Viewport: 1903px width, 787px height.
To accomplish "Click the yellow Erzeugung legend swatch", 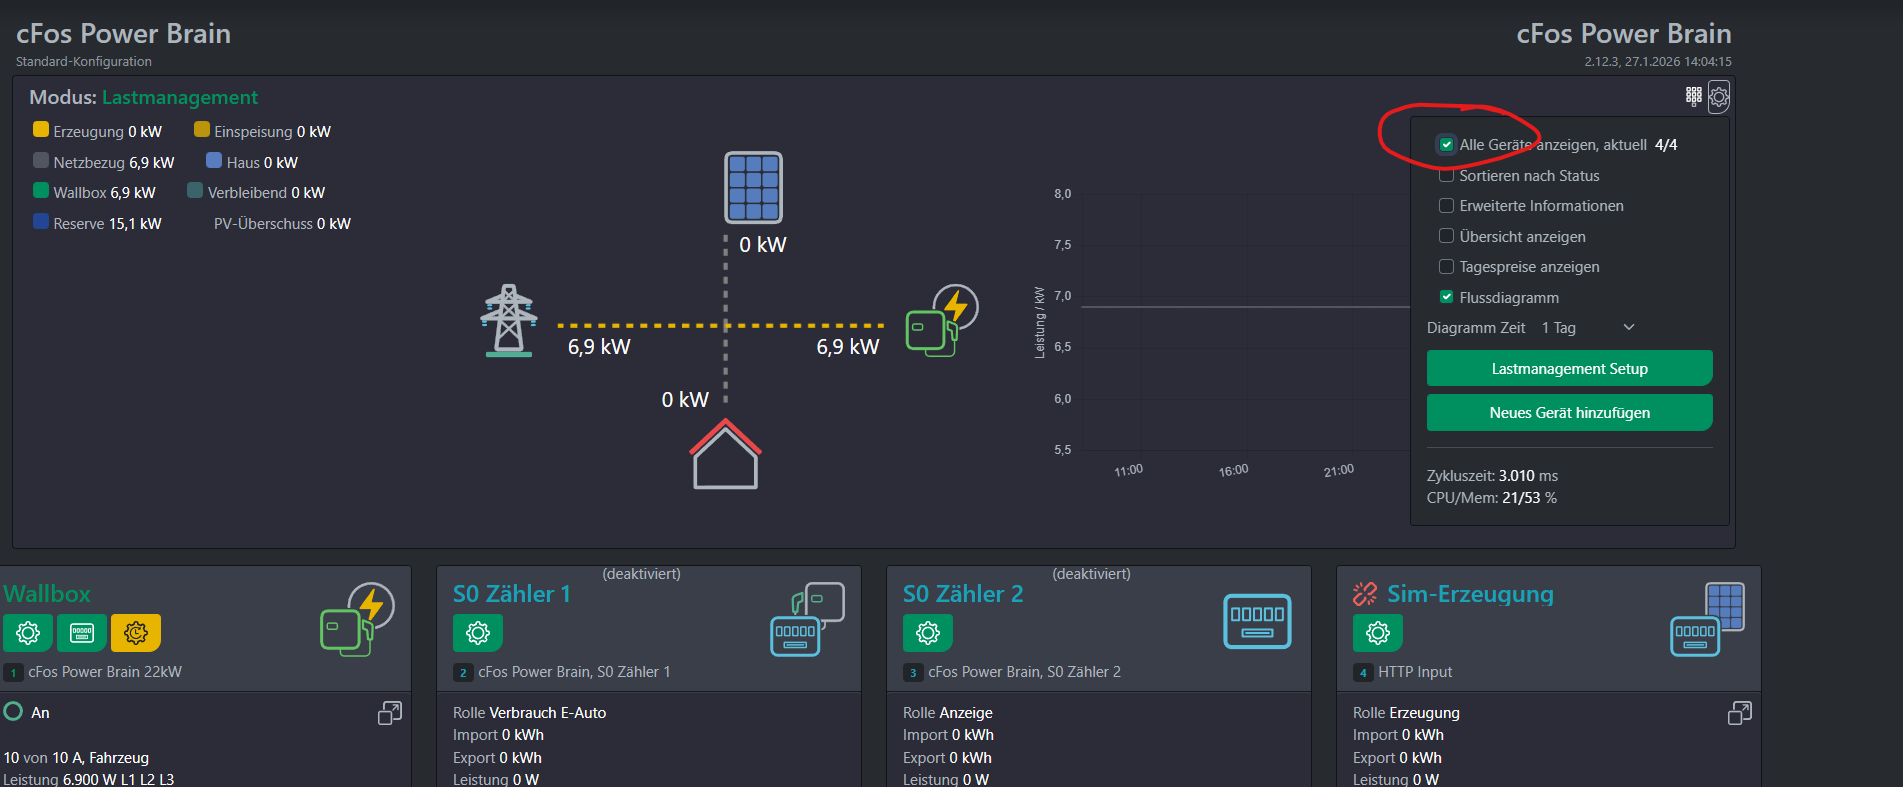I will coord(41,130).
